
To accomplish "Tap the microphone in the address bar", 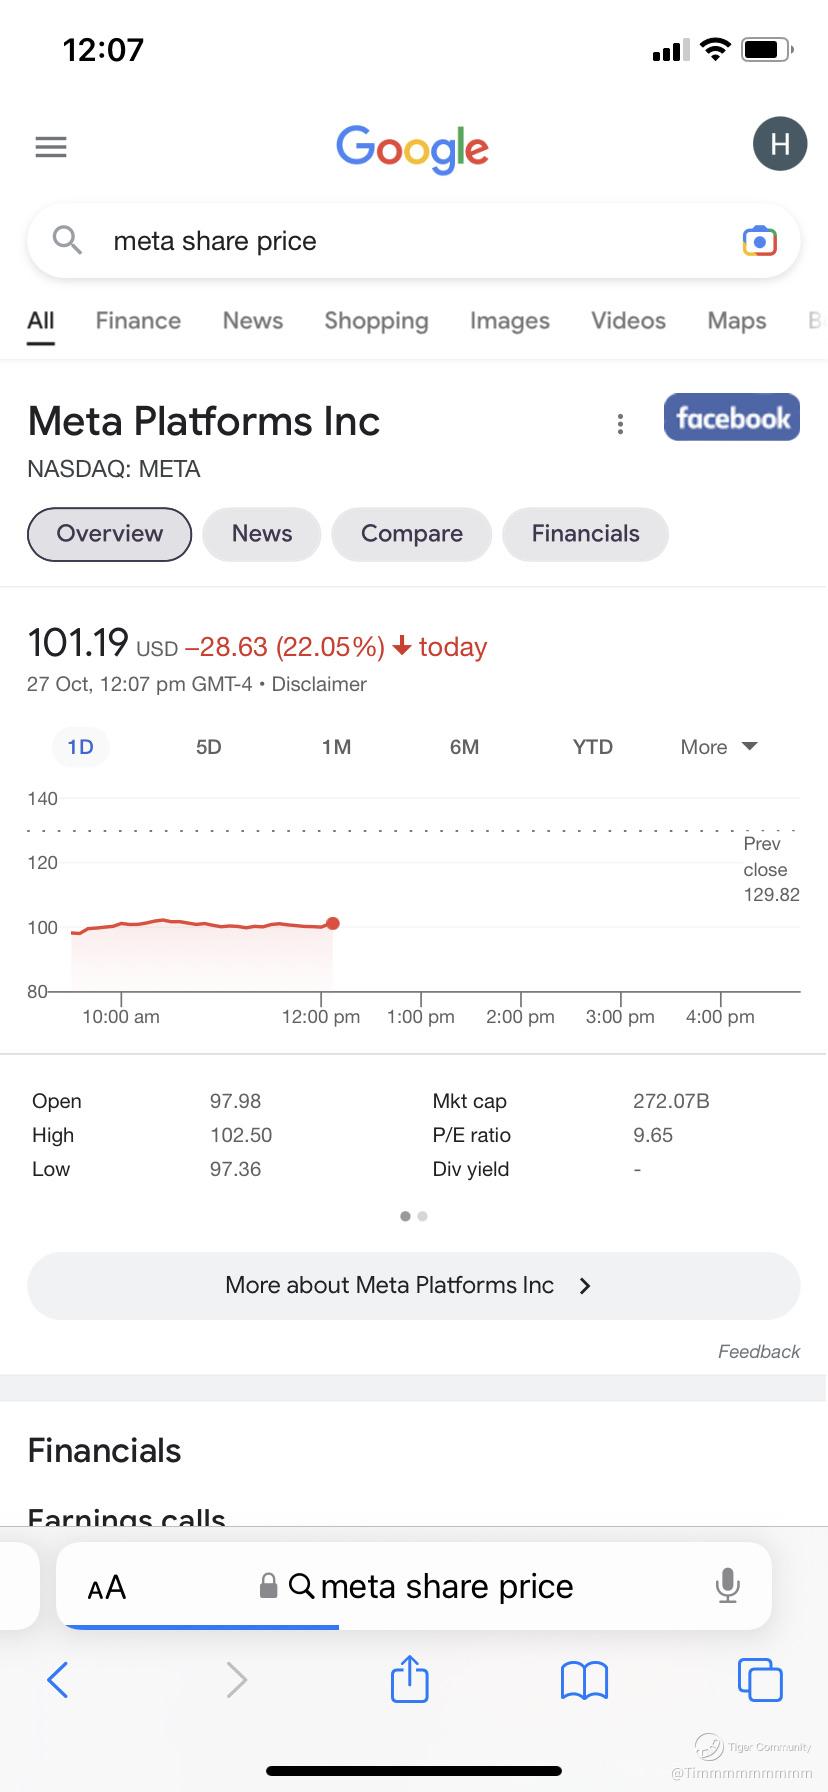I will pyautogui.click(x=728, y=1586).
